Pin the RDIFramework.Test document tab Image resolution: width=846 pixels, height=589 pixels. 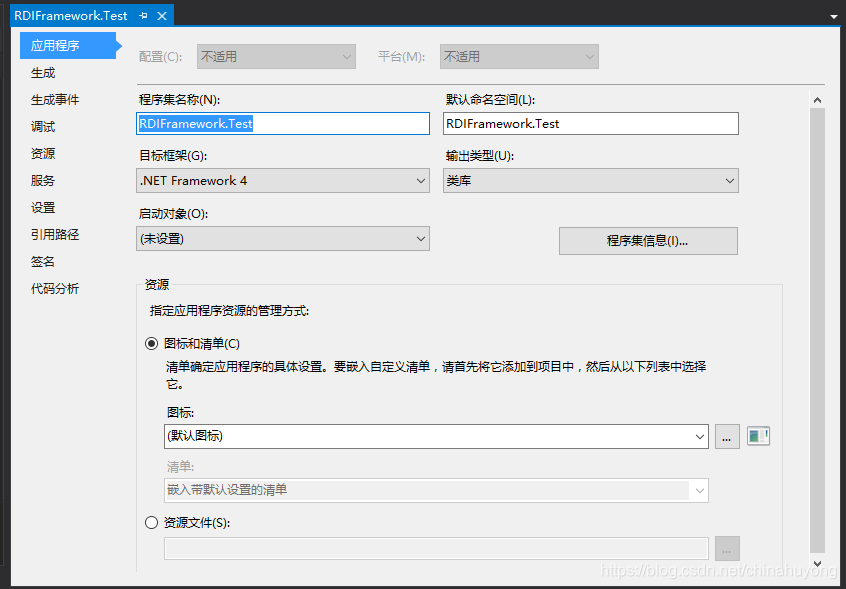click(x=143, y=16)
